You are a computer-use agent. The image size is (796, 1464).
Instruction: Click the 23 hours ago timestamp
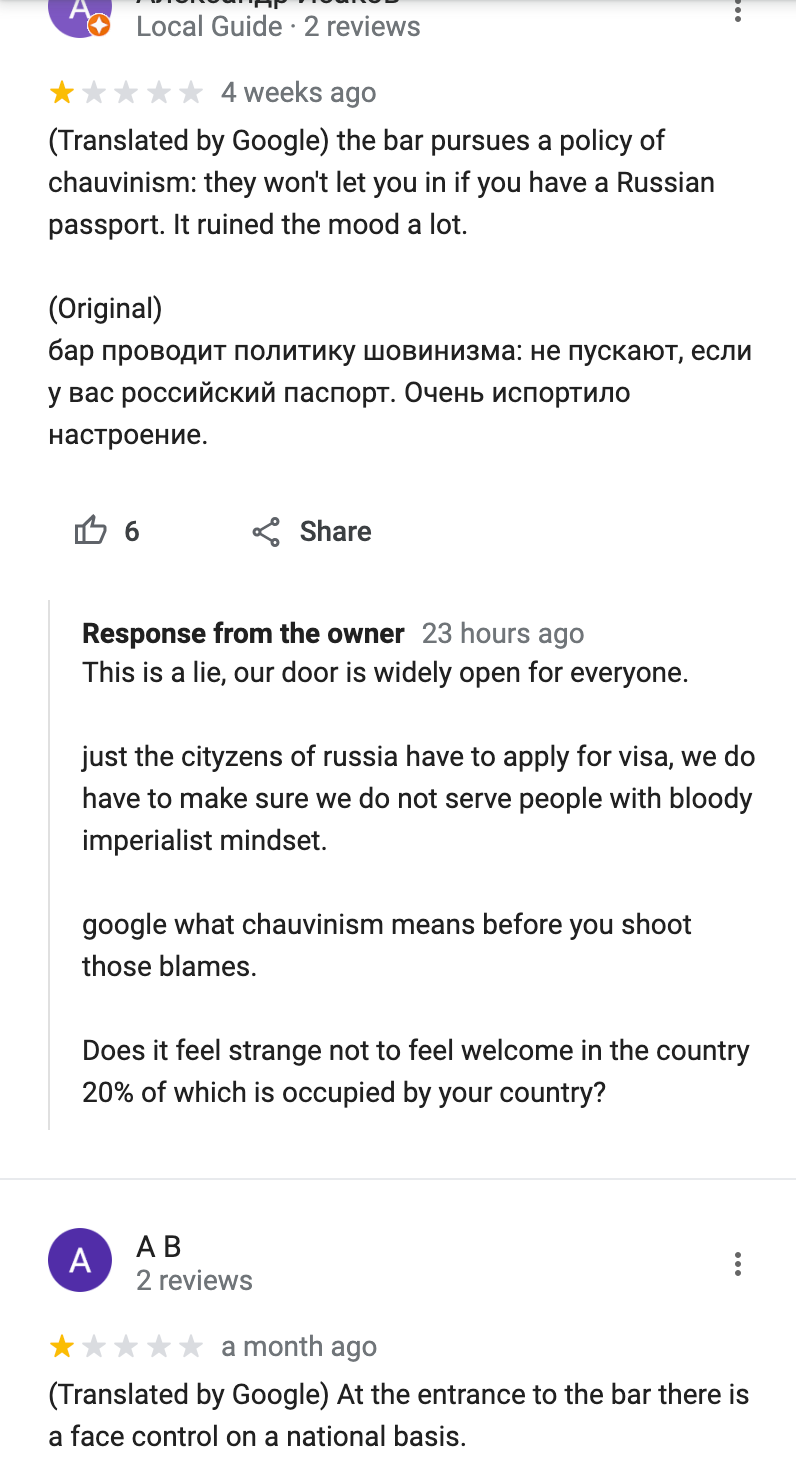(503, 634)
